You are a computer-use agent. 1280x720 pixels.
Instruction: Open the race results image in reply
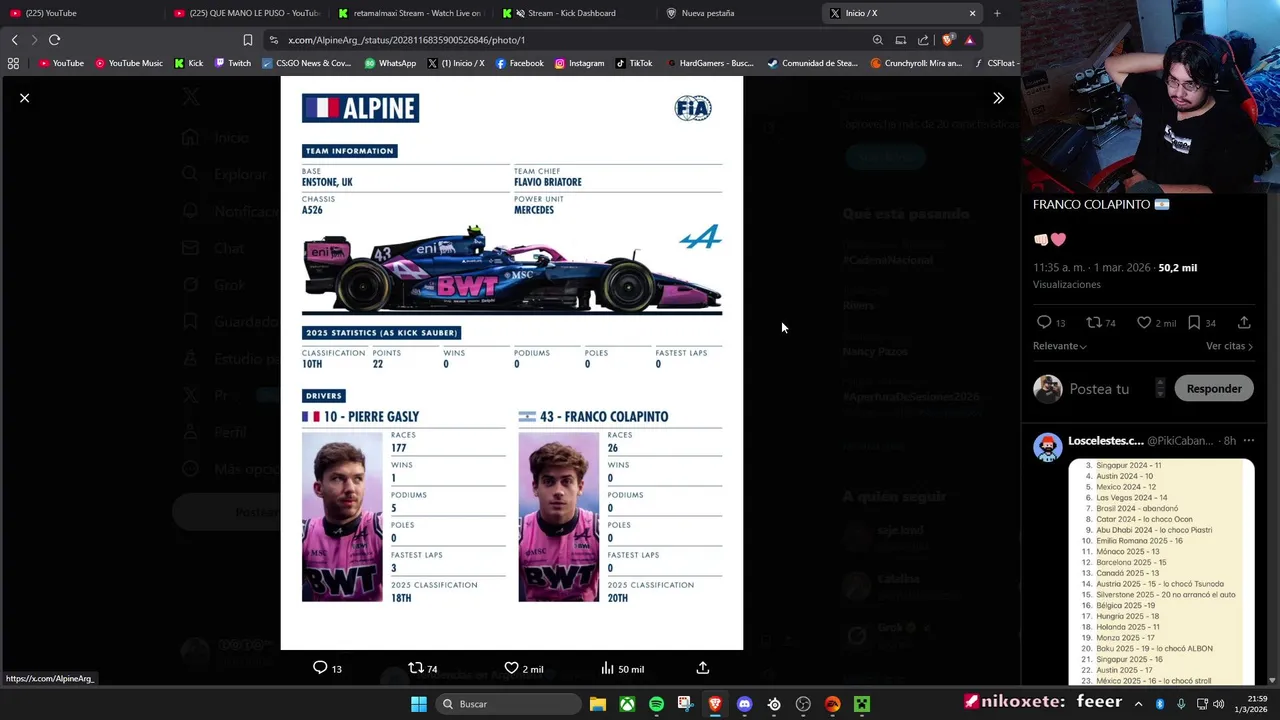click(x=1161, y=572)
